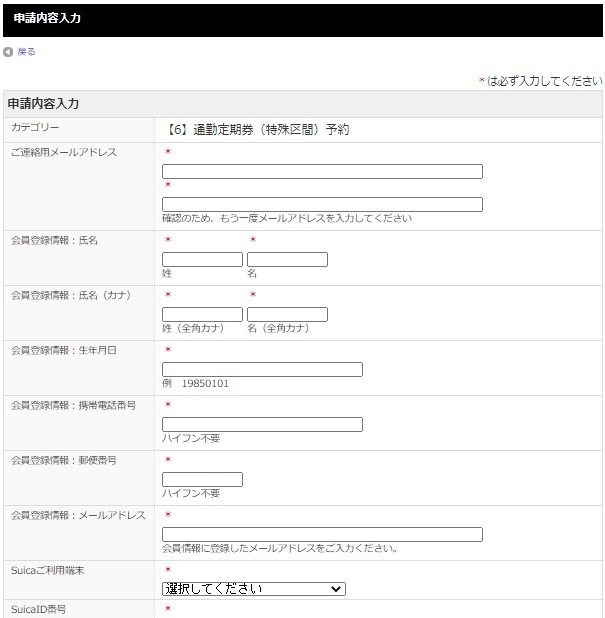Click the back arrow icon beside 戻る
The width and height of the screenshot is (605, 618).
(8, 52)
